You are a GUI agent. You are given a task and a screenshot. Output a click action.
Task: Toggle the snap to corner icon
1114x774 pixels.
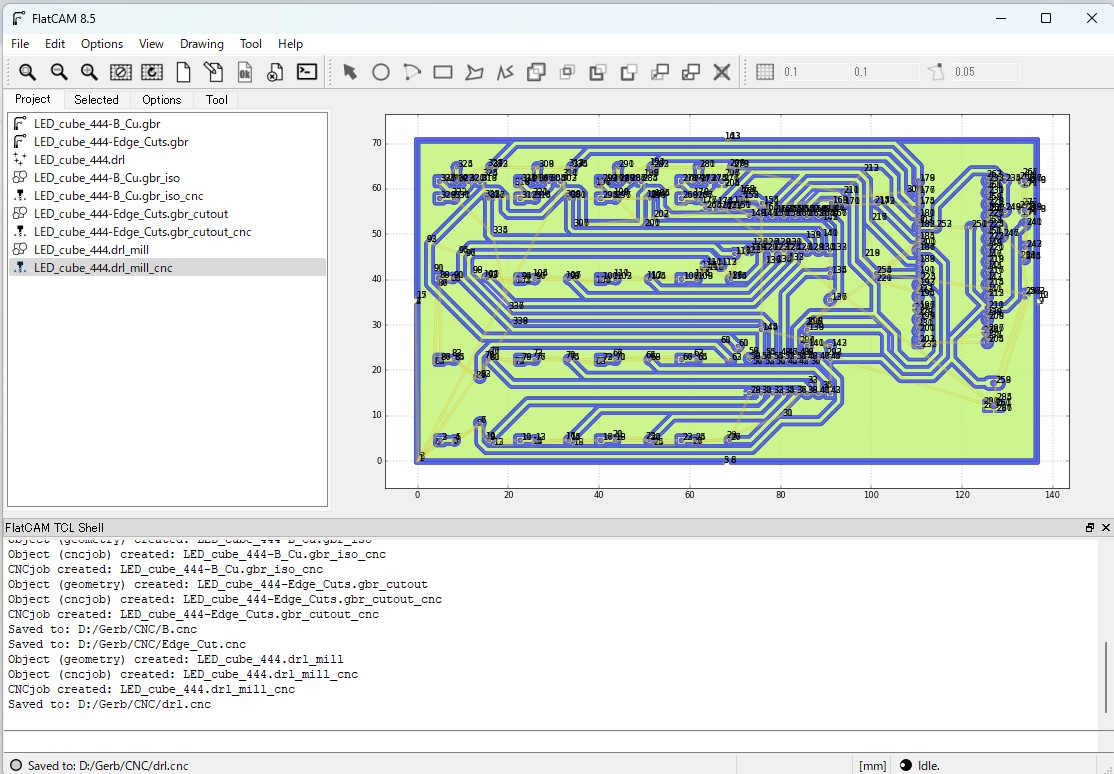click(936, 72)
